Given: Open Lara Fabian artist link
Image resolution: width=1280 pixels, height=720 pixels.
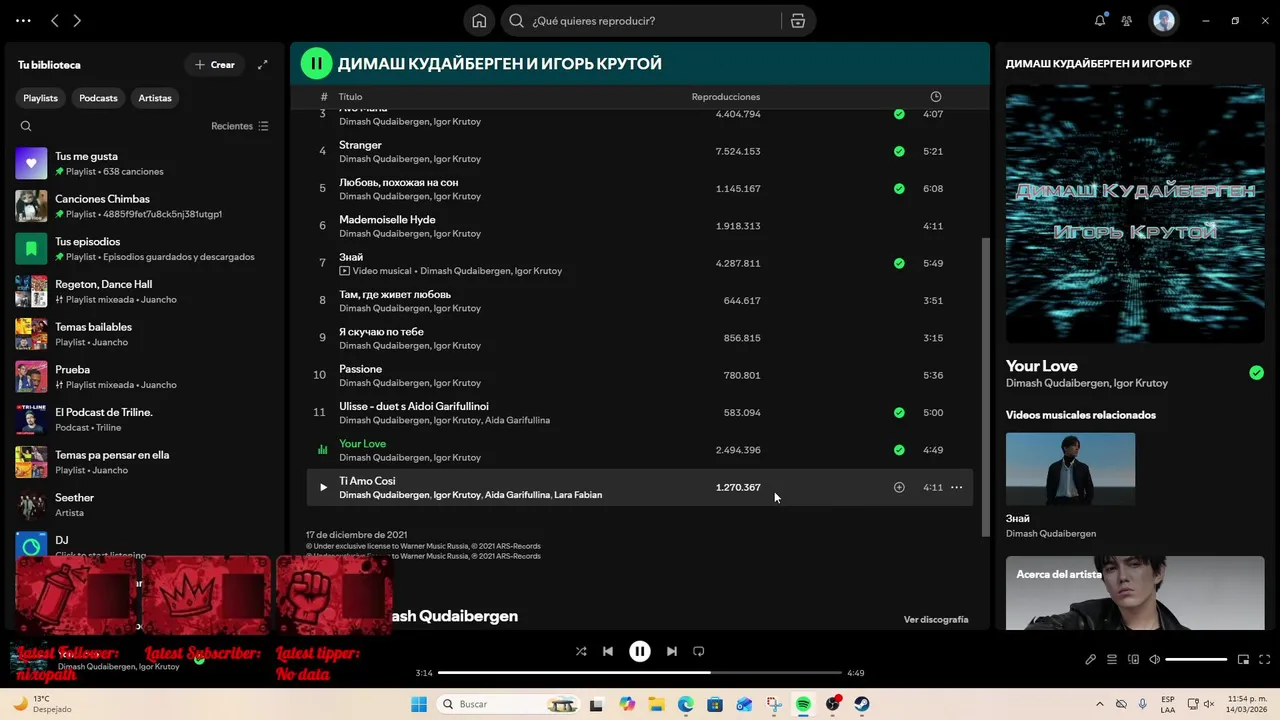Looking at the screenshot, I should [x=579, y=495].
